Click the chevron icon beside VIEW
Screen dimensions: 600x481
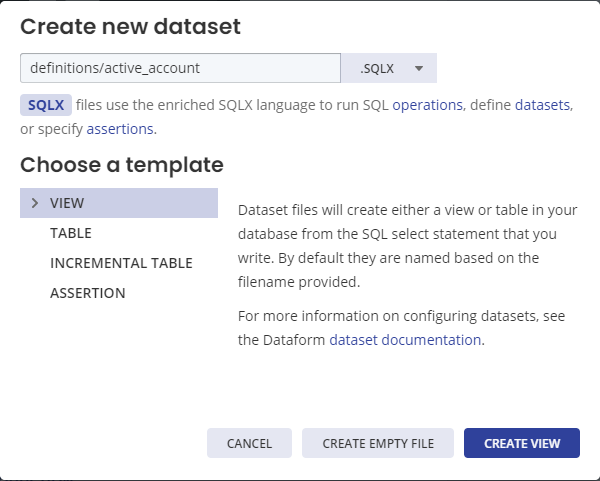[x=35, y=203]
